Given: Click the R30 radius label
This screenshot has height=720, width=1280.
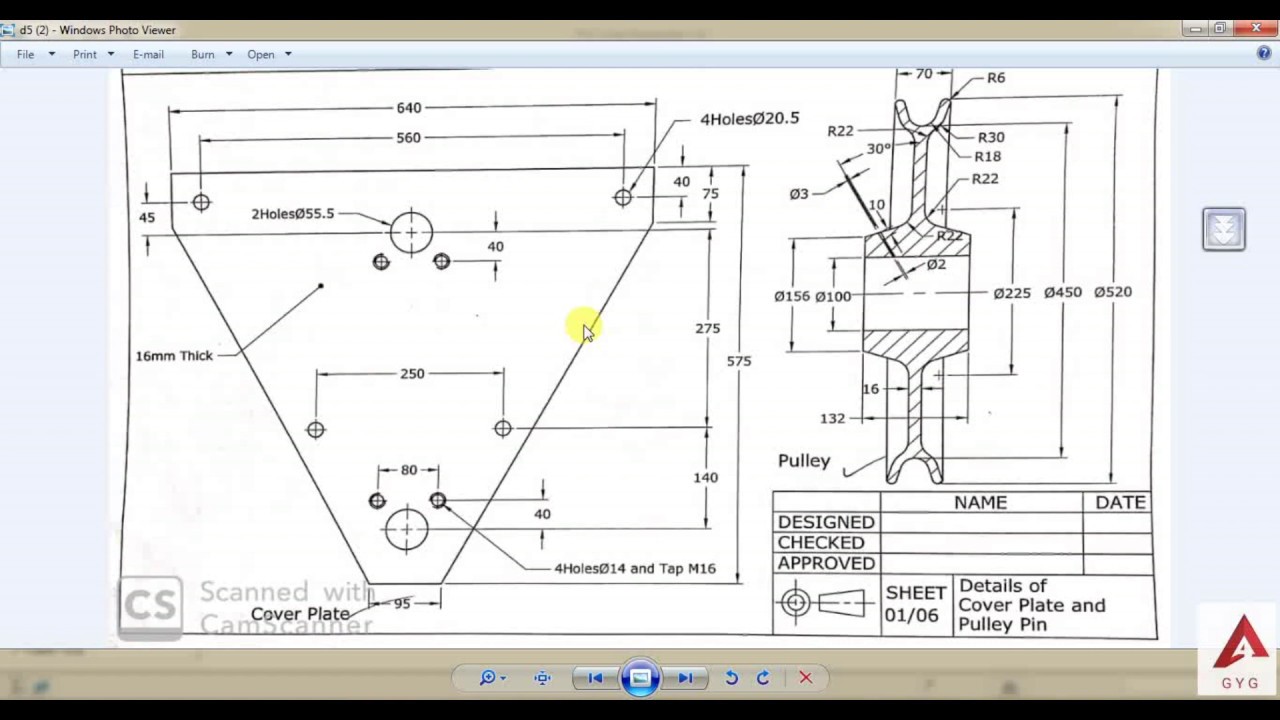Looking at the screenshot, I should click(x=991, y=138).
